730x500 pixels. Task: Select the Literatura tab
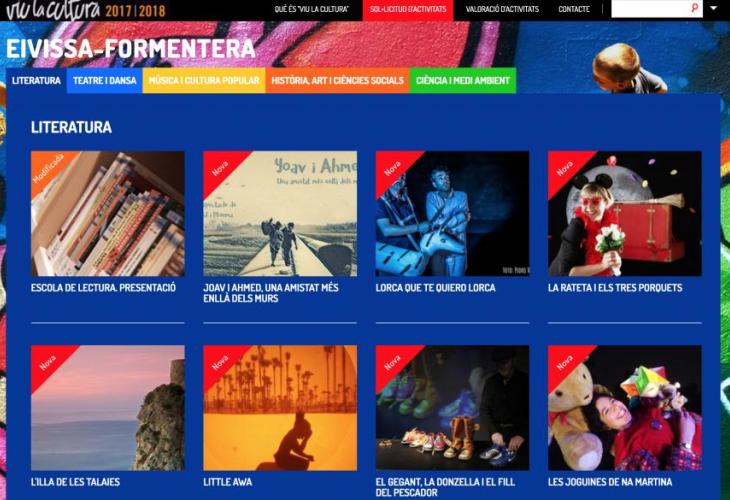36,81
